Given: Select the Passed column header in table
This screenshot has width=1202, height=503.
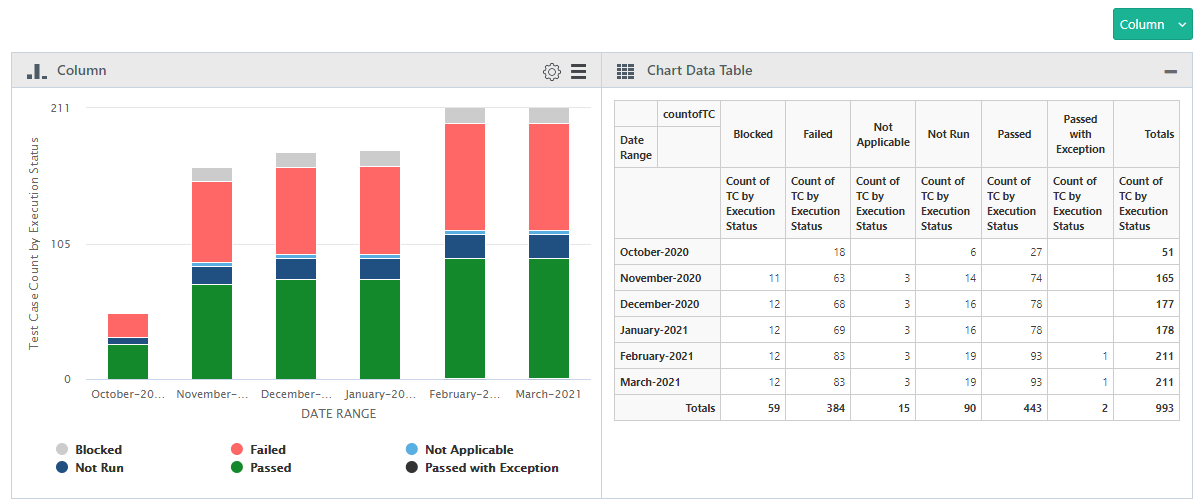Looking at the screenshot, I should (x=1014, y=134).
